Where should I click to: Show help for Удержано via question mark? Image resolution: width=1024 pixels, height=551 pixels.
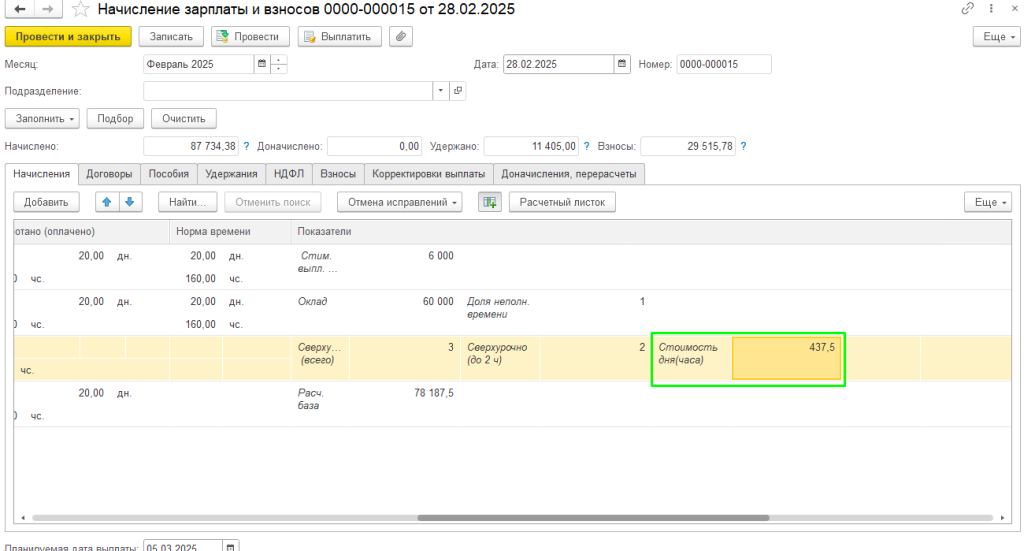586,146
